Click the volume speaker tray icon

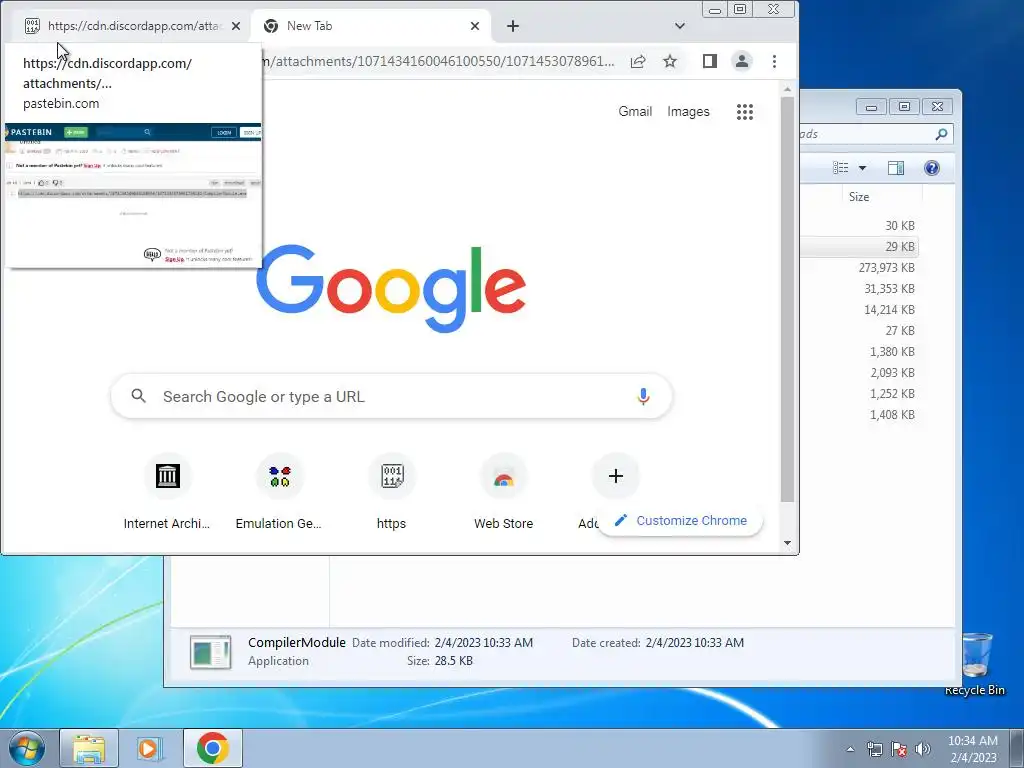pos(922,749)
